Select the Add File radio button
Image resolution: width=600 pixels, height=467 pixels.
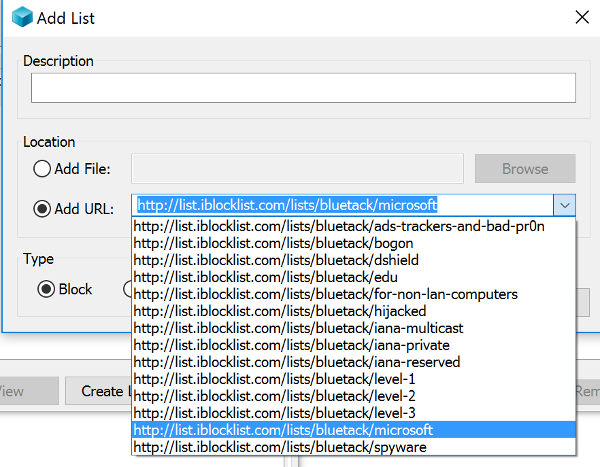[x=43, y=169]
